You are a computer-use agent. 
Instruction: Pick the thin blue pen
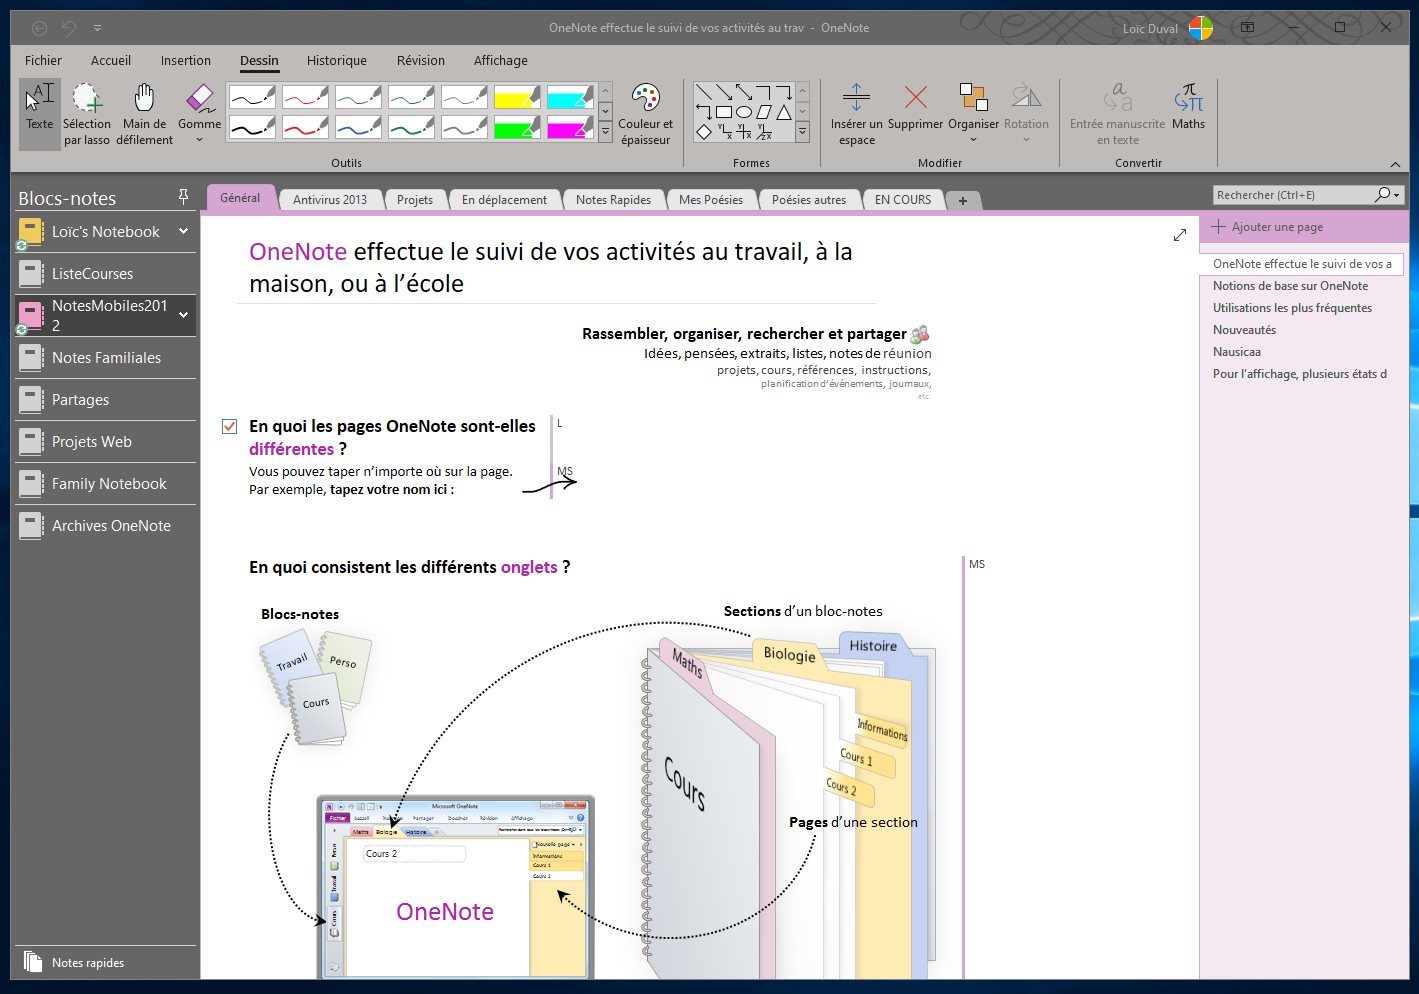coord(359,97)
